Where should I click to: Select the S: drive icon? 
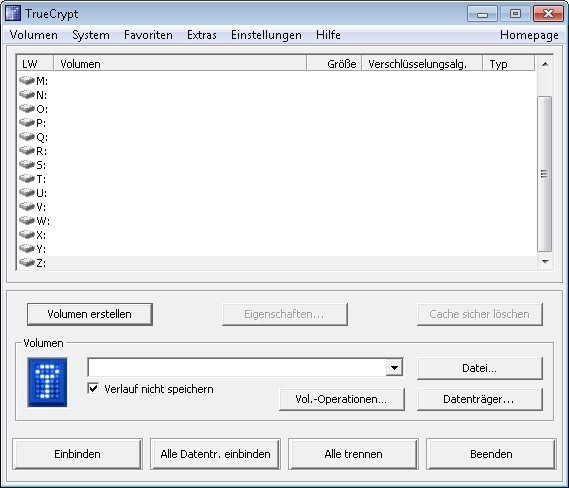coord(27,164)
